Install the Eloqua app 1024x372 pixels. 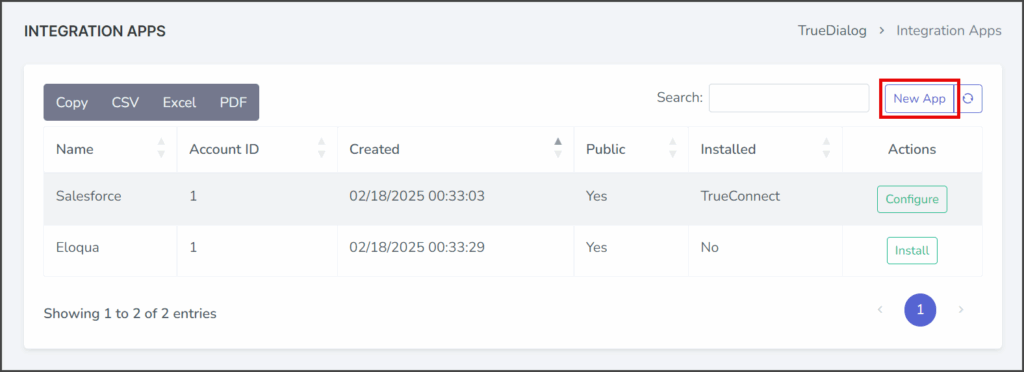912,251
